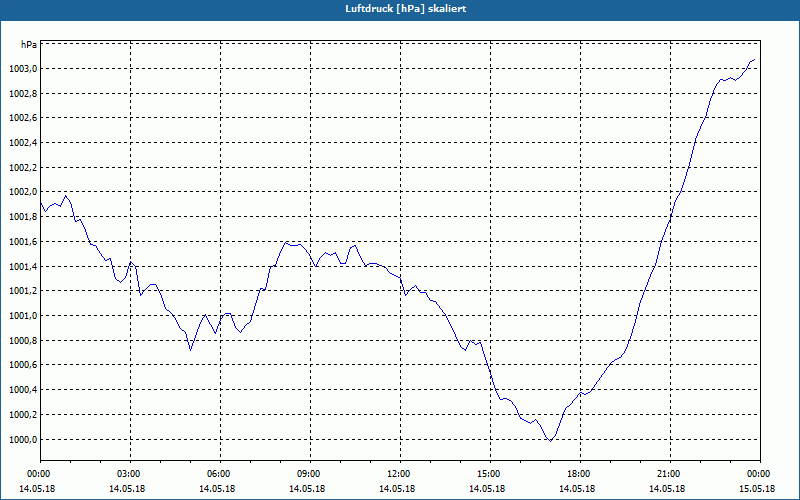
Task: Select the 1002,0 y-axis value
Action: (23, 192)
